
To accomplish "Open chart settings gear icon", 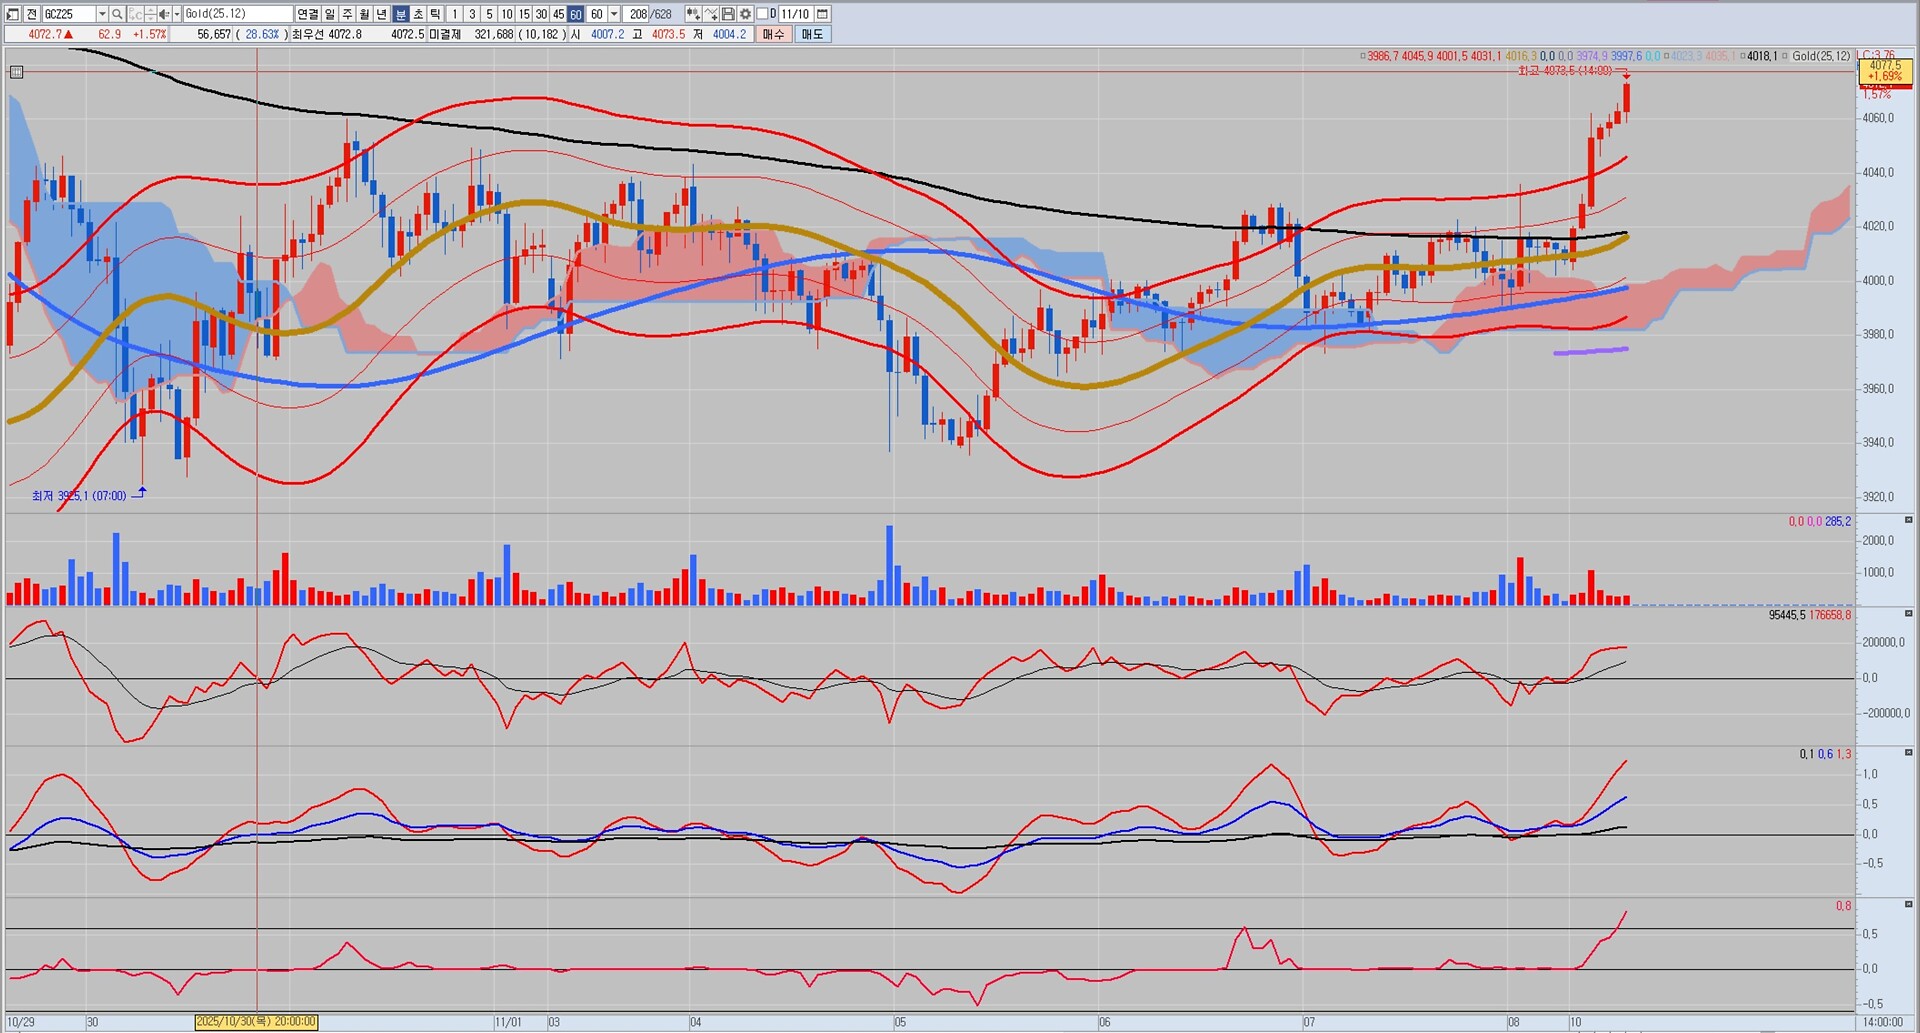I will (x=745, y=14).
